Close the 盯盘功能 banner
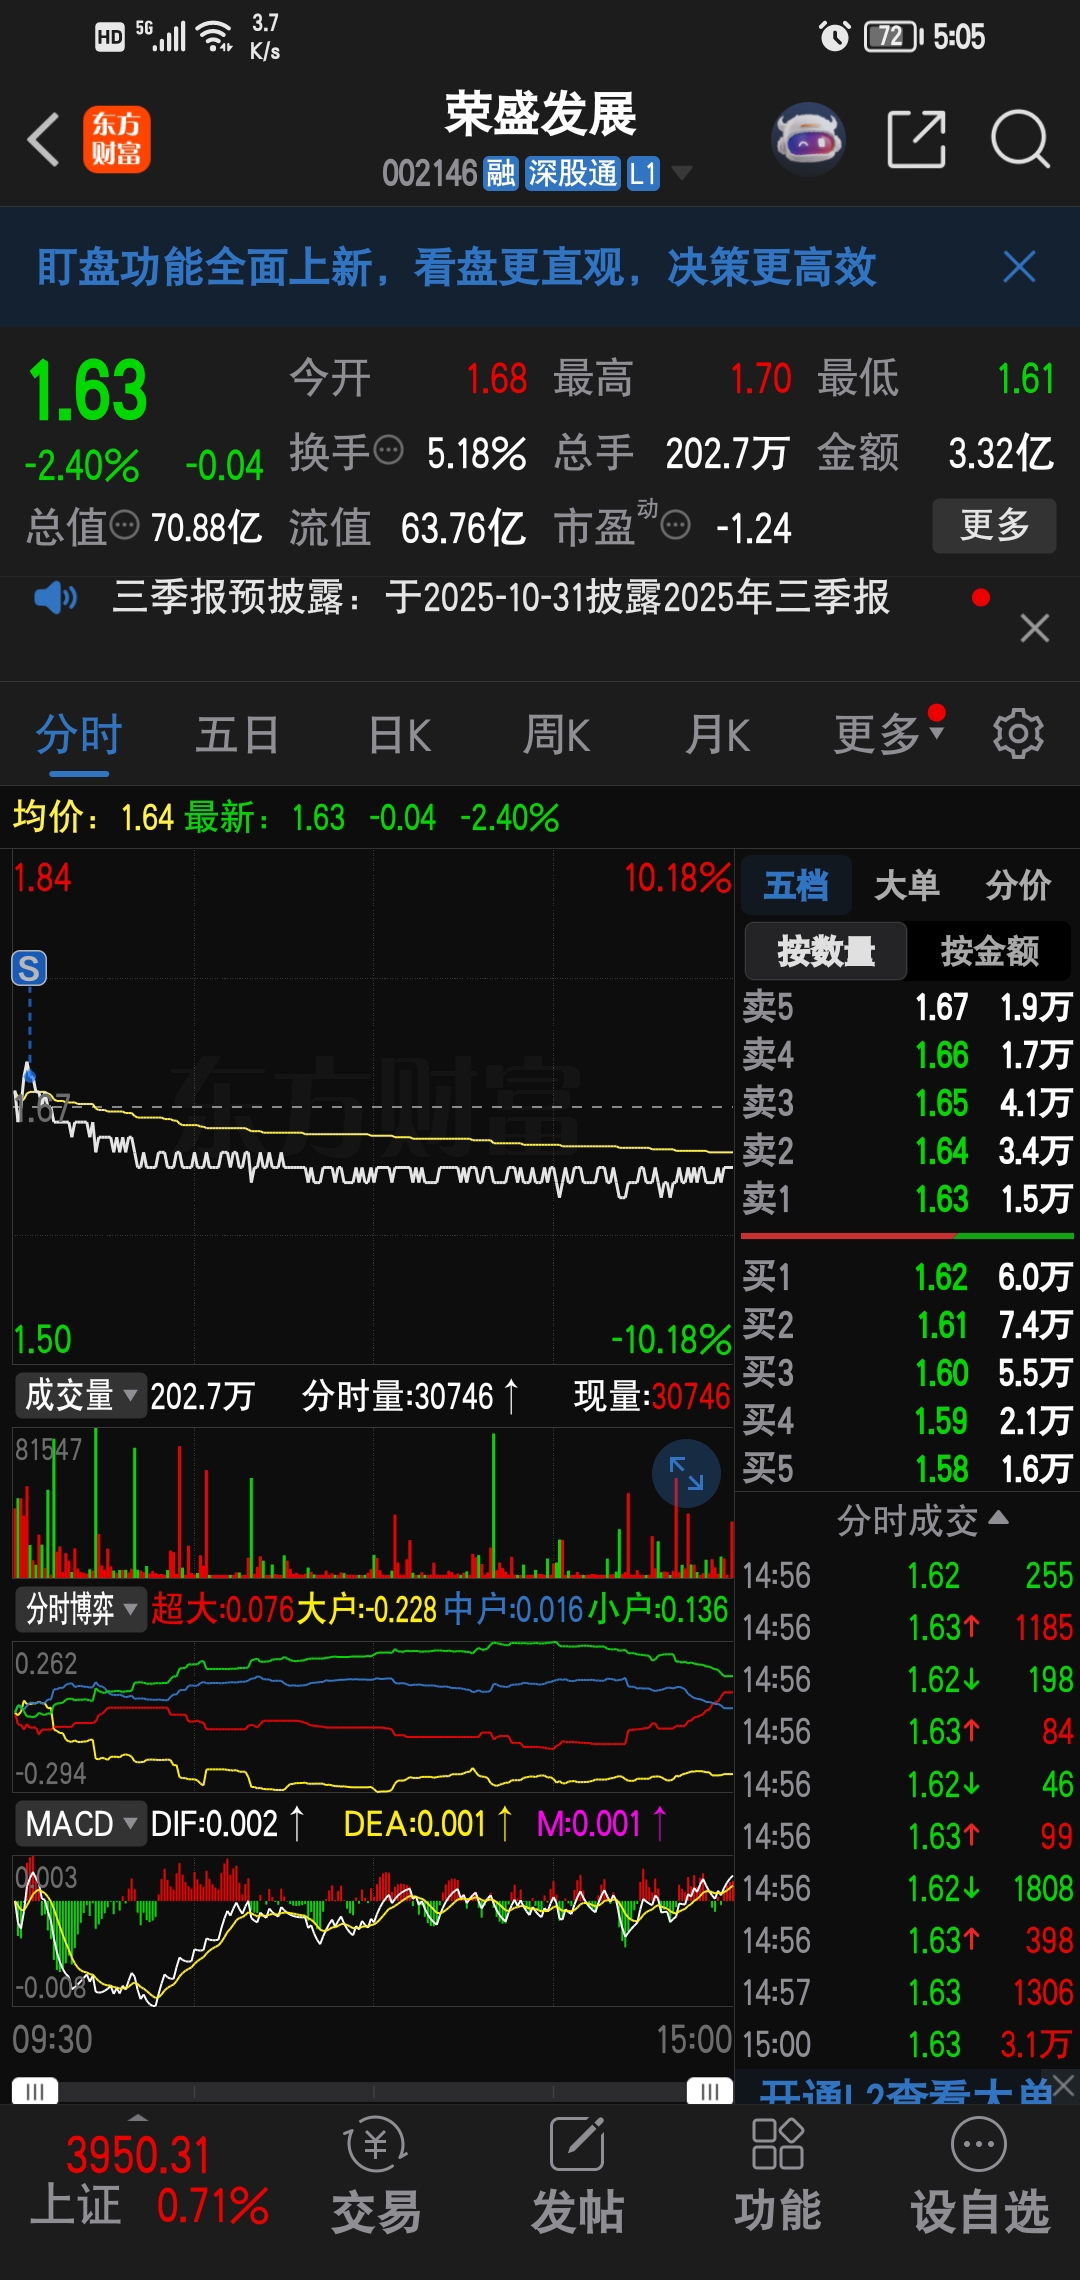The height and width of the screenshot is (2280, 1080). point(1019,267)
